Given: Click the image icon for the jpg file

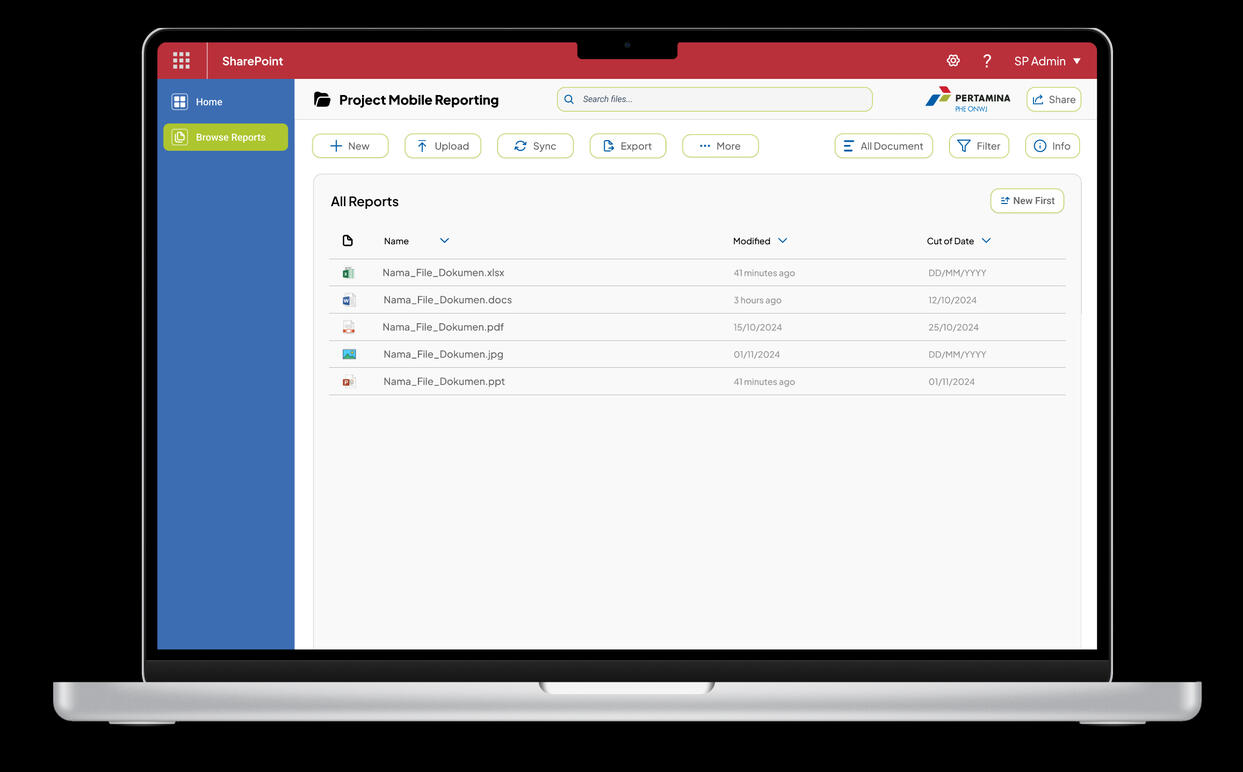Looking at the screenshot, I should click(x=349, y=354).
